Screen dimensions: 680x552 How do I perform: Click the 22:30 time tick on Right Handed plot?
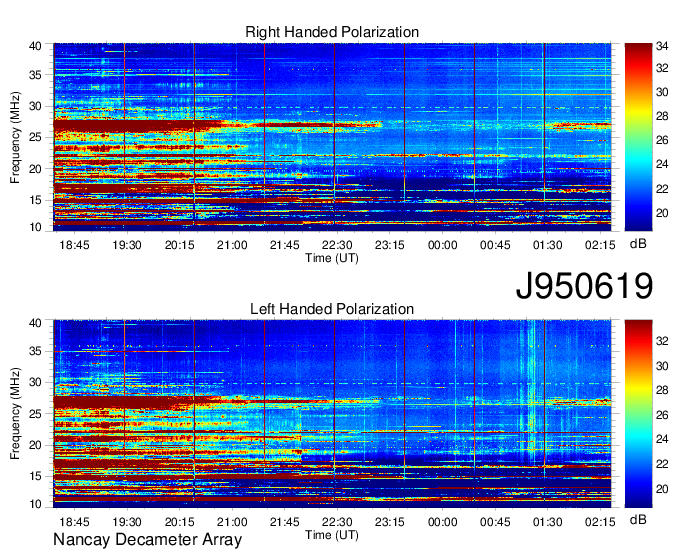(337, 245)
